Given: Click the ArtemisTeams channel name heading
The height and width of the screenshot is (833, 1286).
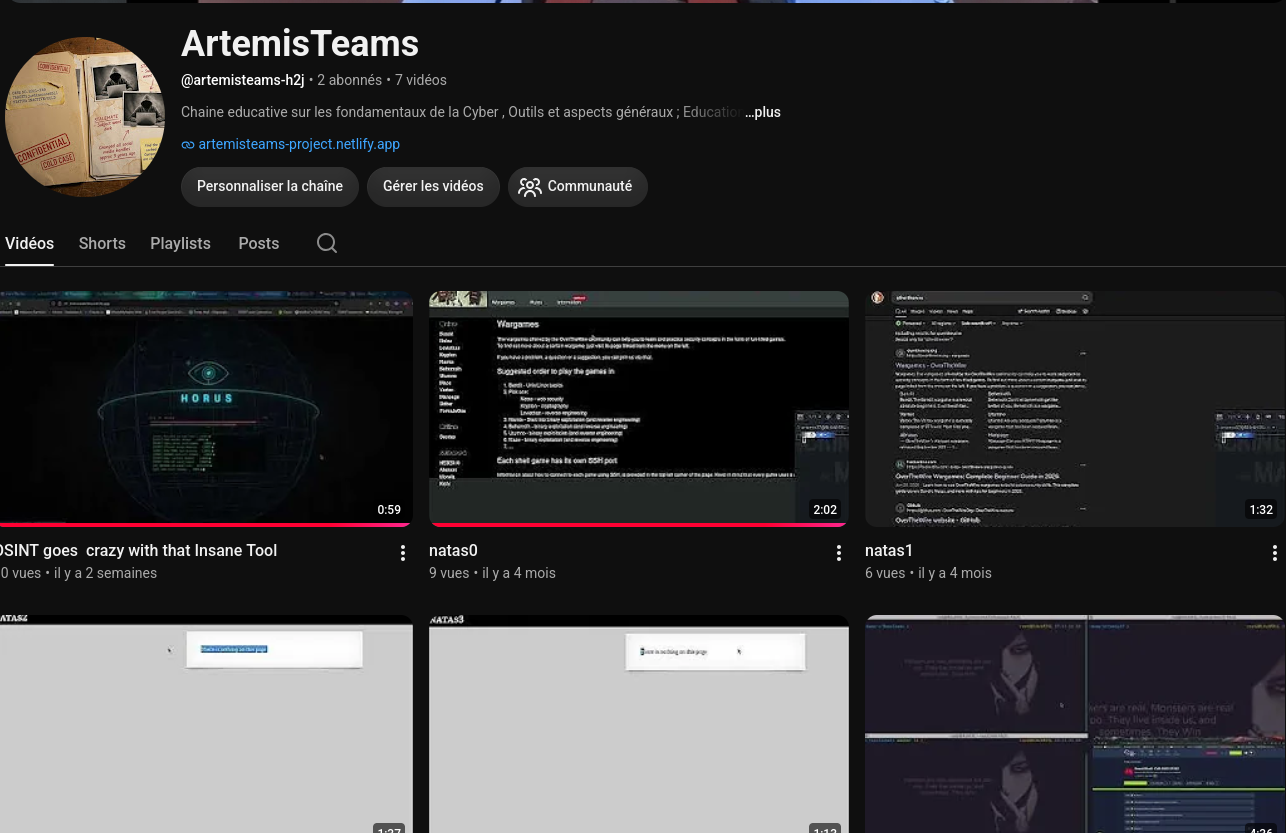Looking at the screenshot, I should click(300, 44).
